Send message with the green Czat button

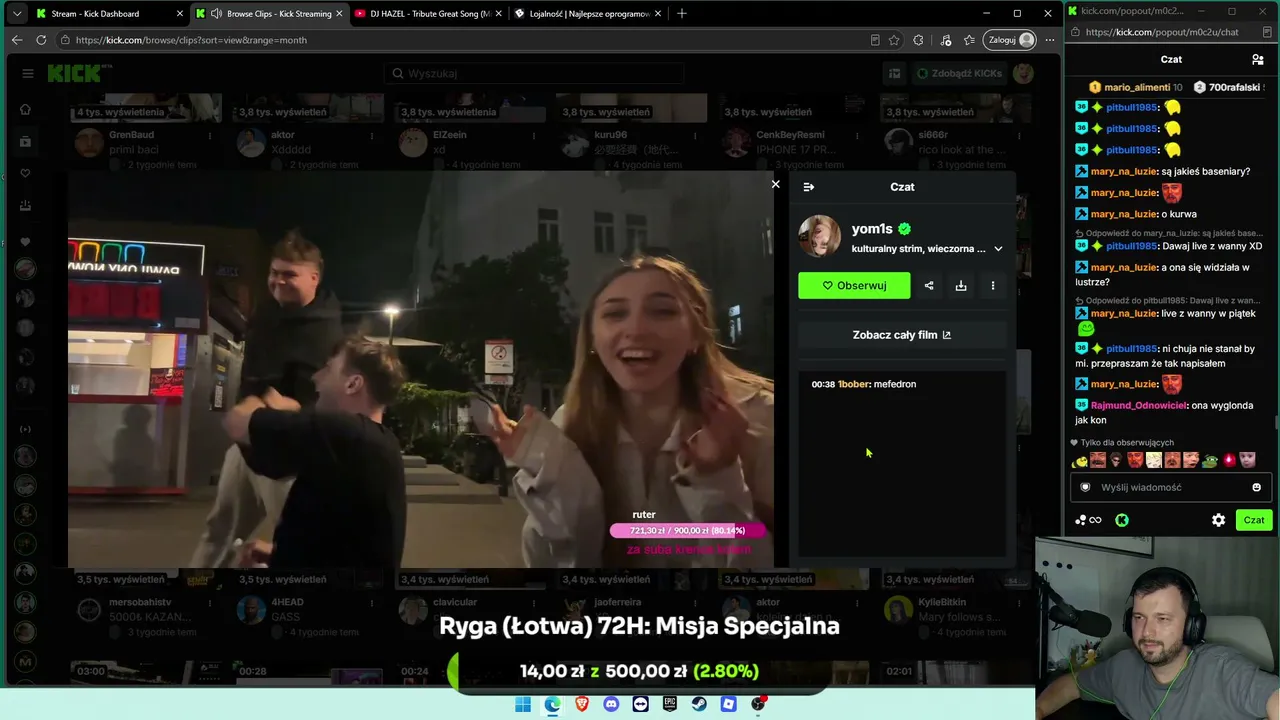pyautogui.click(x=1254, y=520)
